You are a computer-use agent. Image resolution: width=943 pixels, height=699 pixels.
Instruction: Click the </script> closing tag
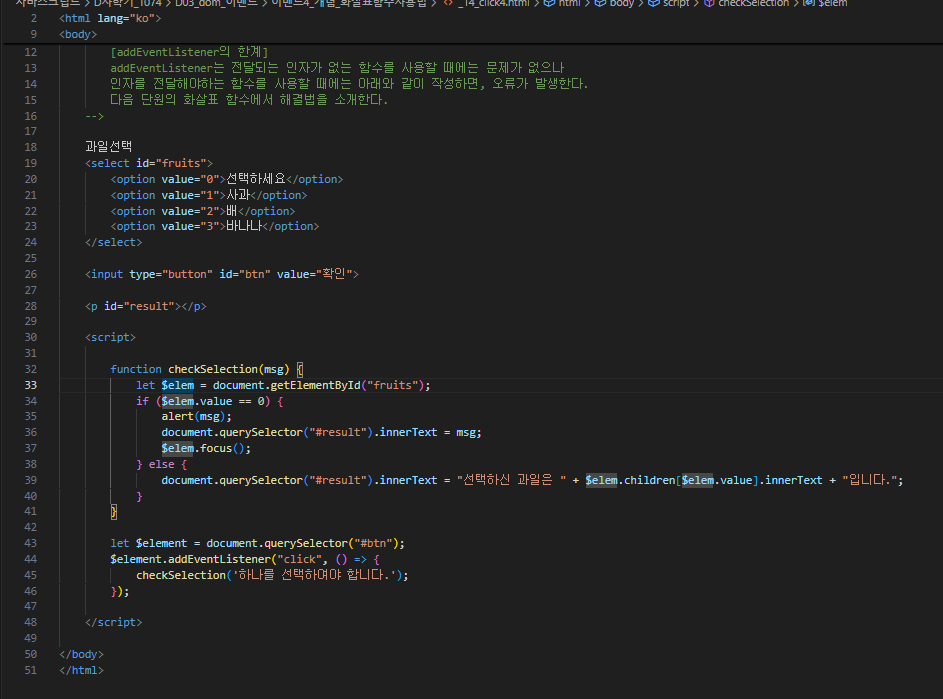click(x=114, y=622)
